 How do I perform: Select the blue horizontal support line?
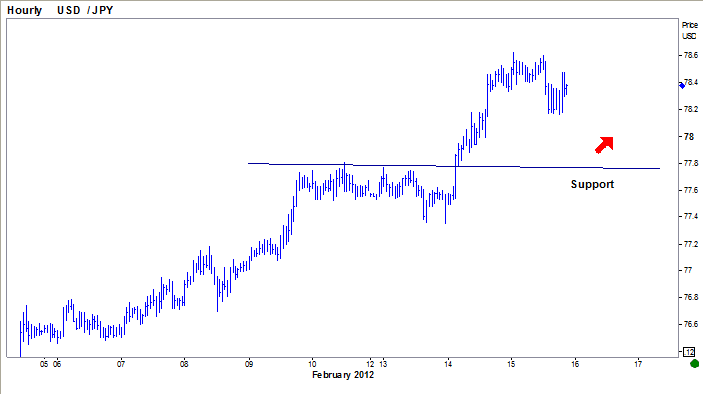coord(454,166)
